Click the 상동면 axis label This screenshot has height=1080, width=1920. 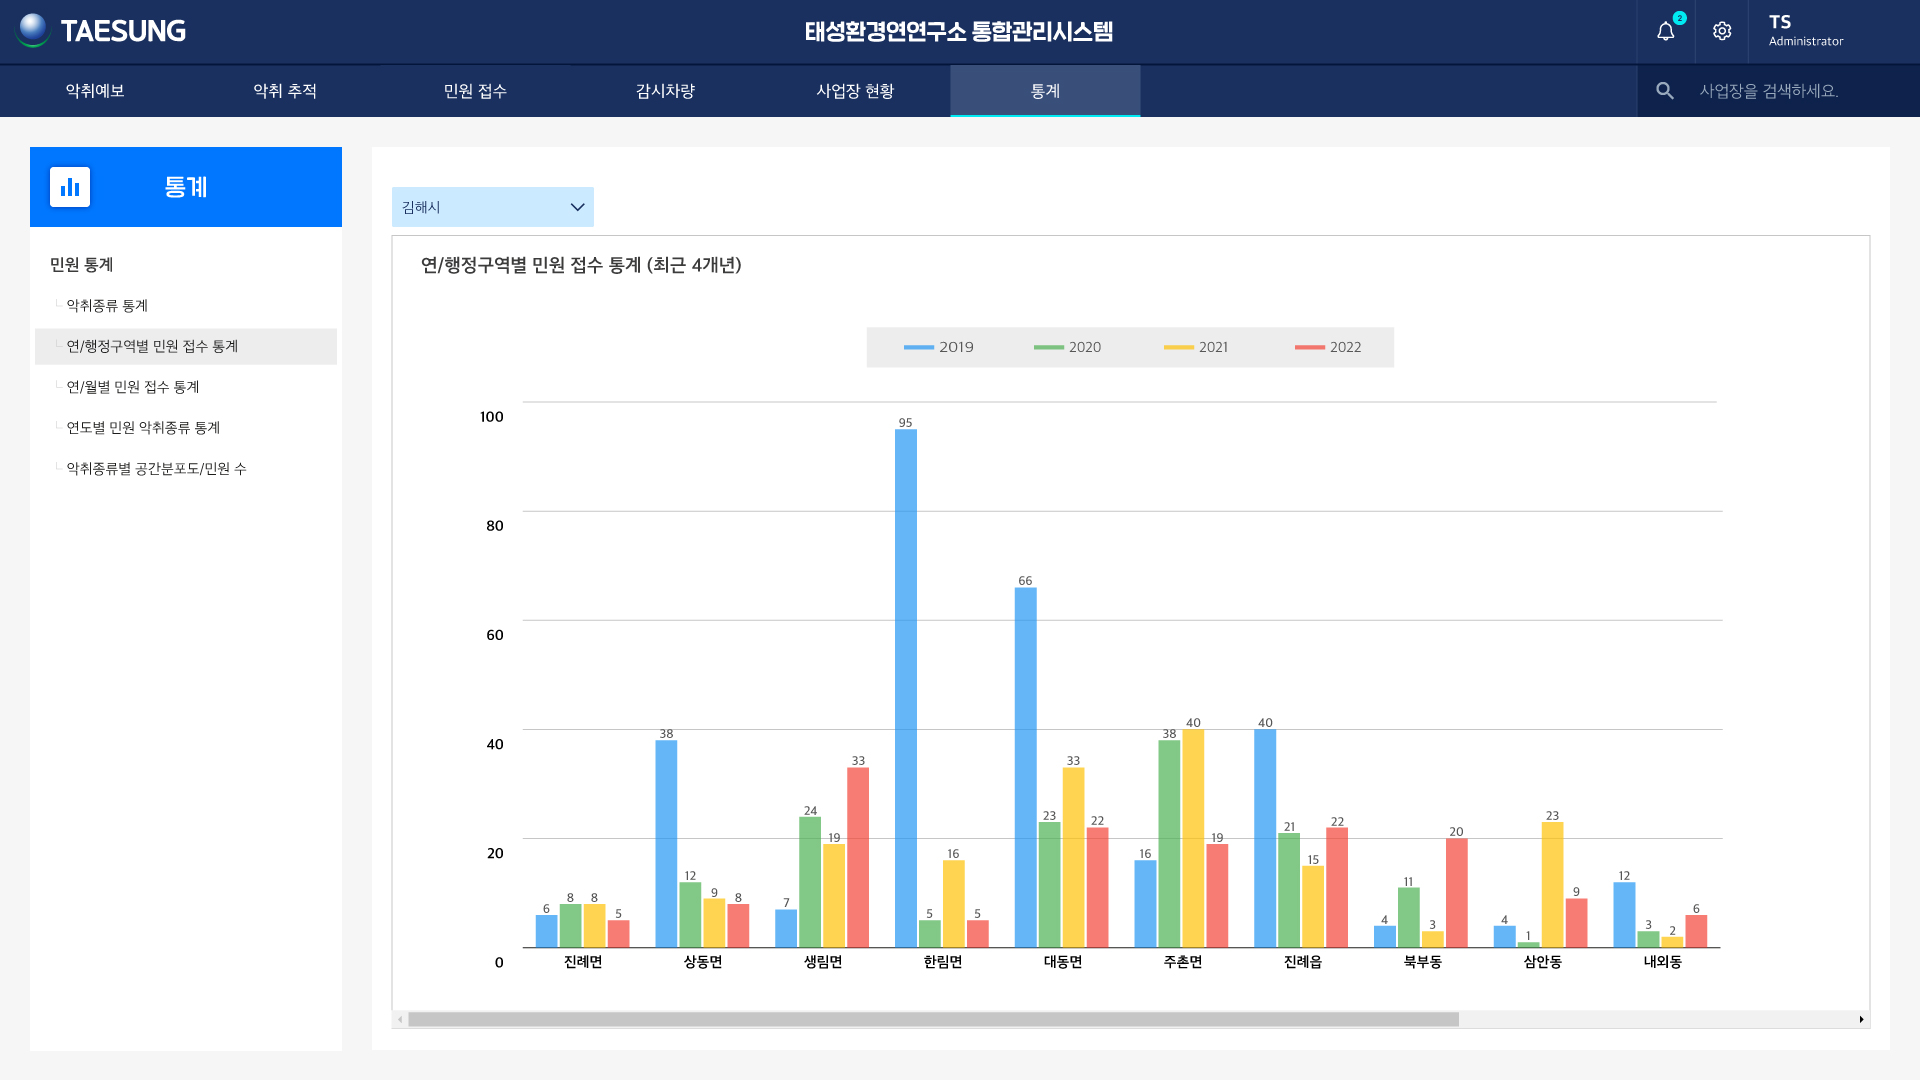coord(703,962)
